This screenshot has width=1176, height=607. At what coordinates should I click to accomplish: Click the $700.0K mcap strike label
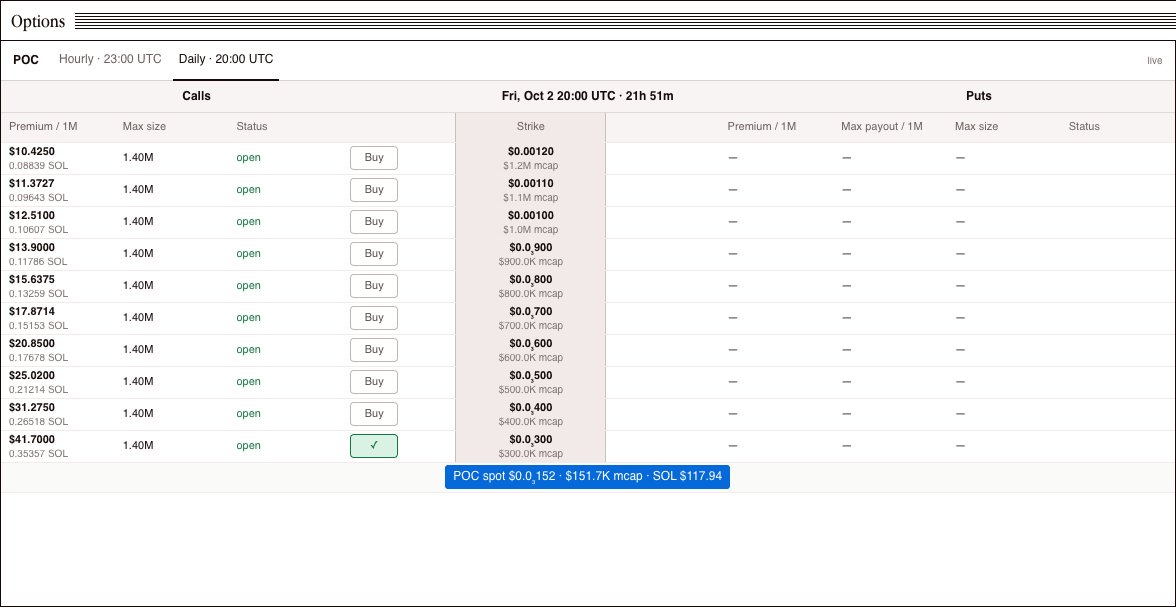pyautogui.click(x=530, y=326)
